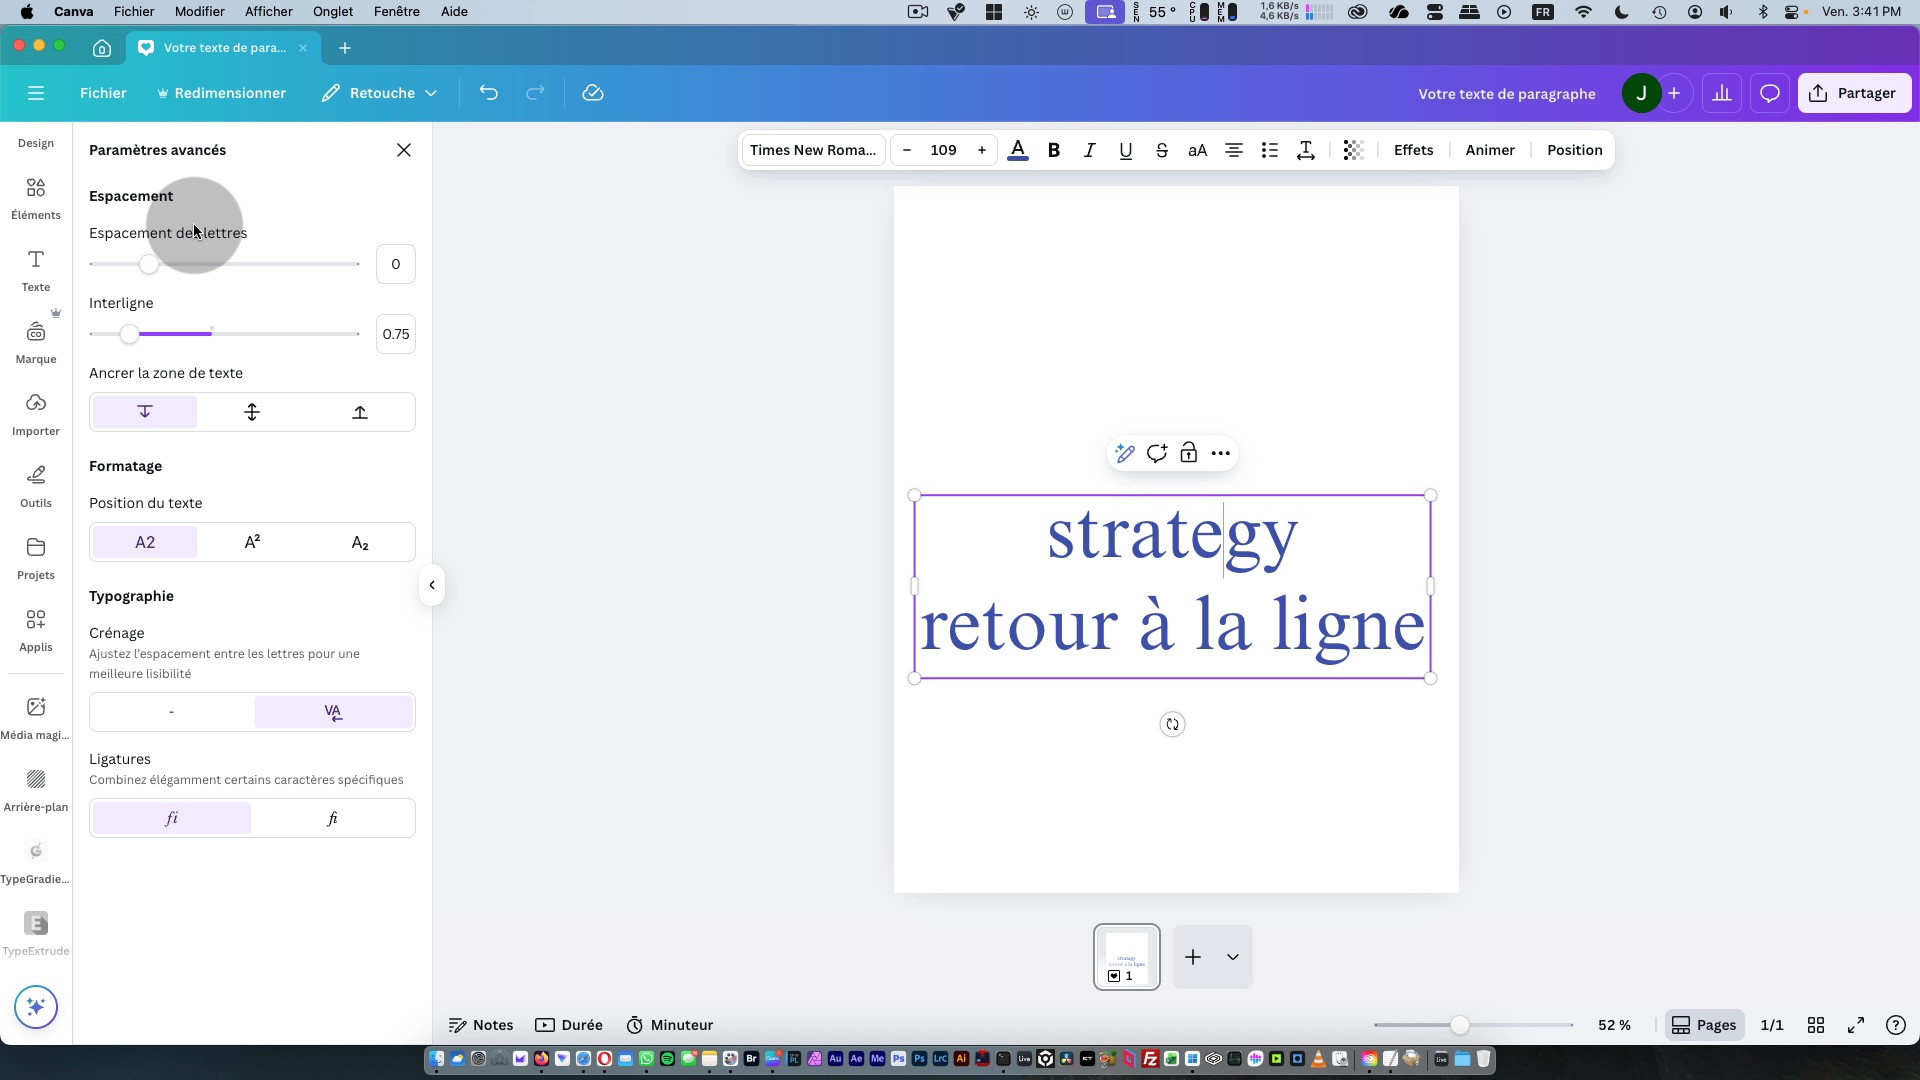Viewport: 1920px width, 1080px height.
Task: Open the Éléments sidebar panel
Action: point(36,198)
